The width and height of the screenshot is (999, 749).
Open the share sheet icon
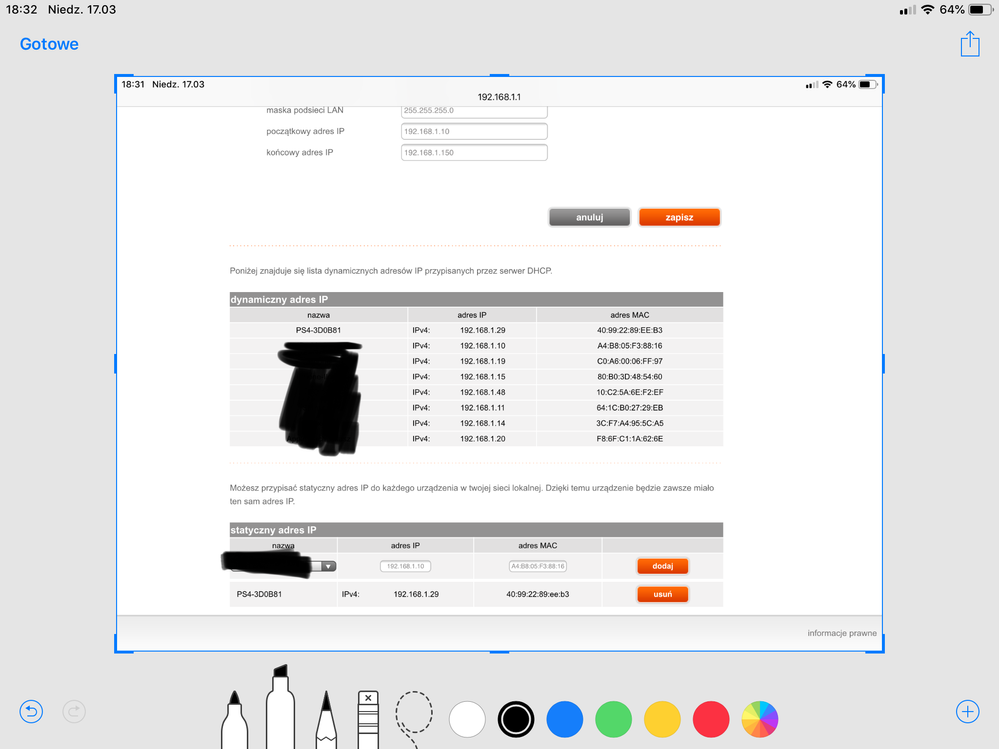point(969,44)
